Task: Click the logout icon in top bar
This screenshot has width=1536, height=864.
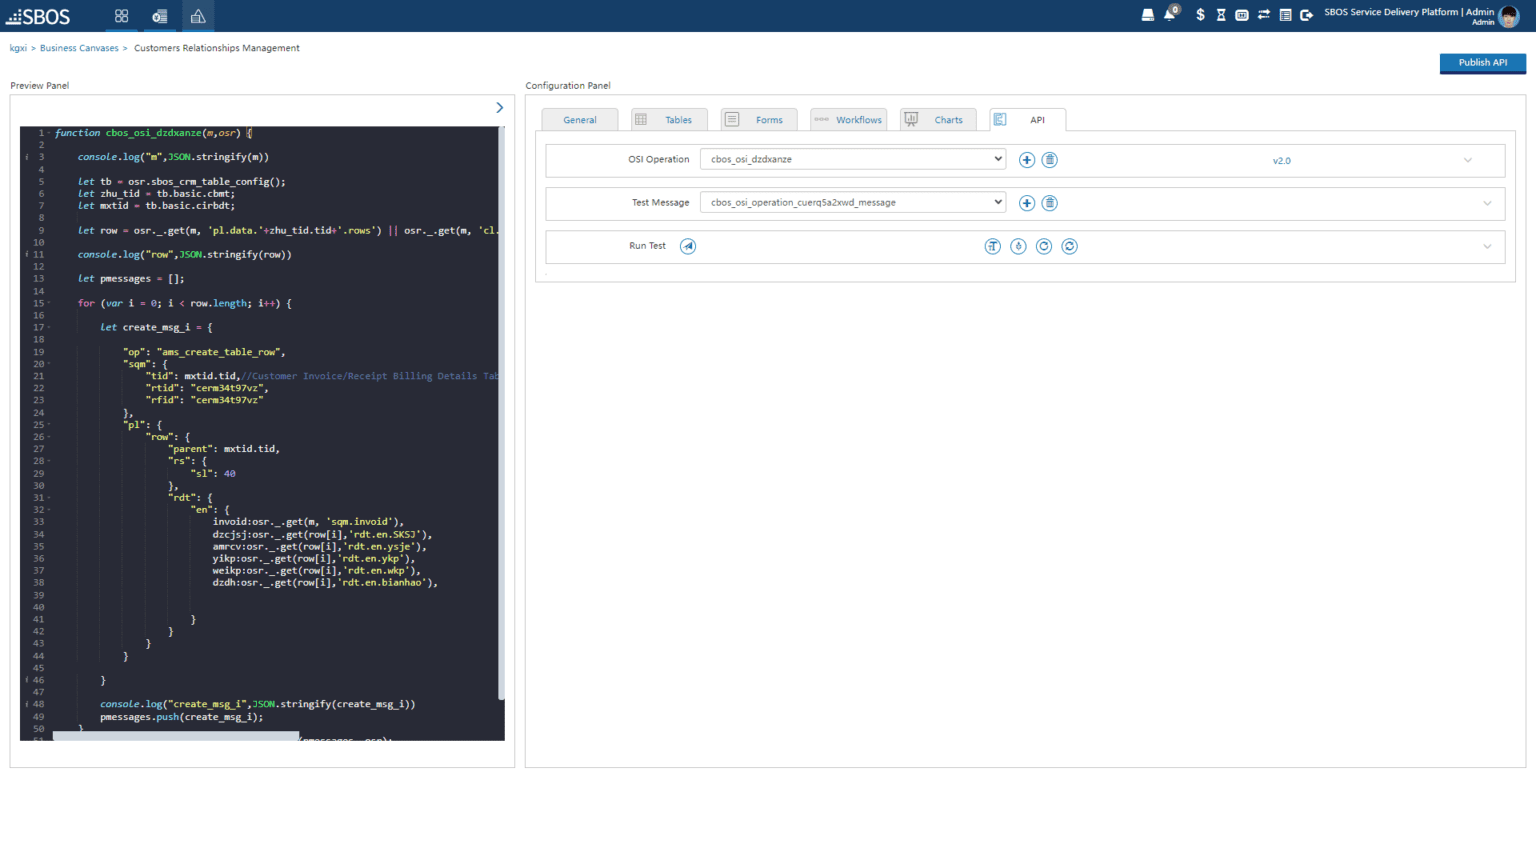Action: 1306,15
